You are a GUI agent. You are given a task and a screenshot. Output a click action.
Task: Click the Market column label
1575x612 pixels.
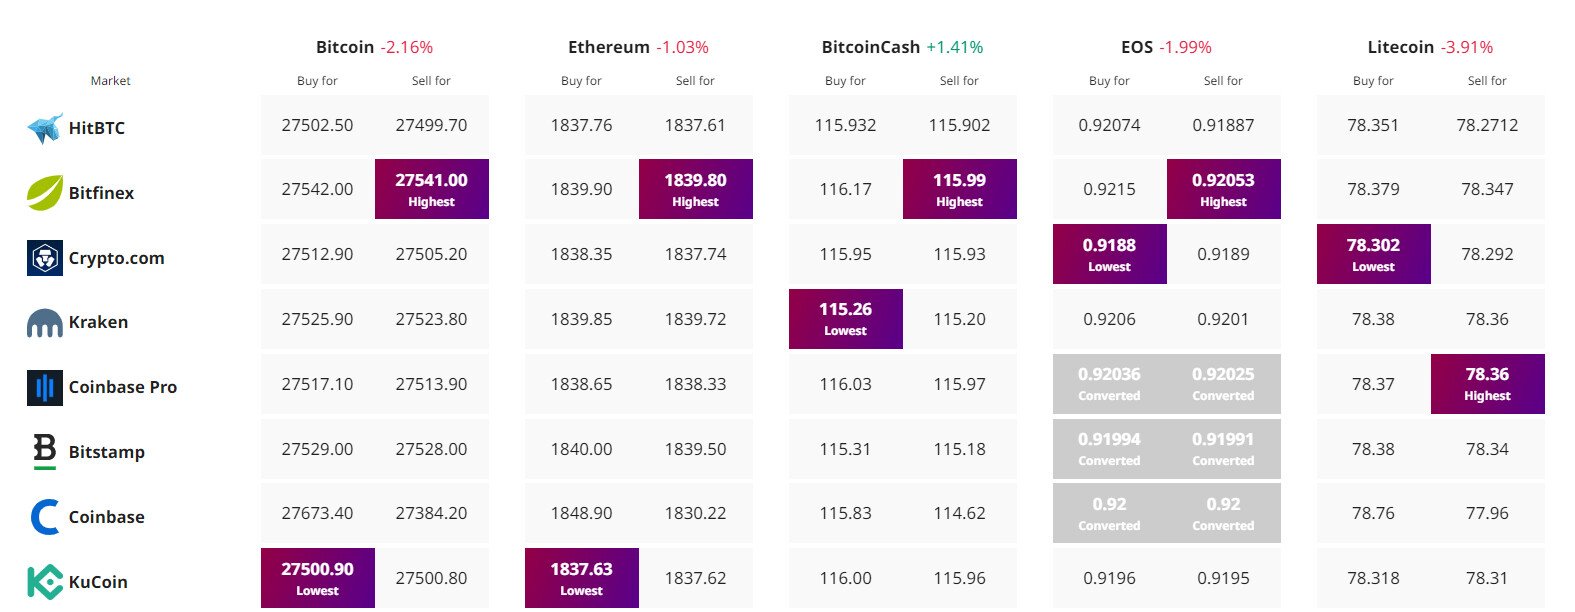[110, 81]
